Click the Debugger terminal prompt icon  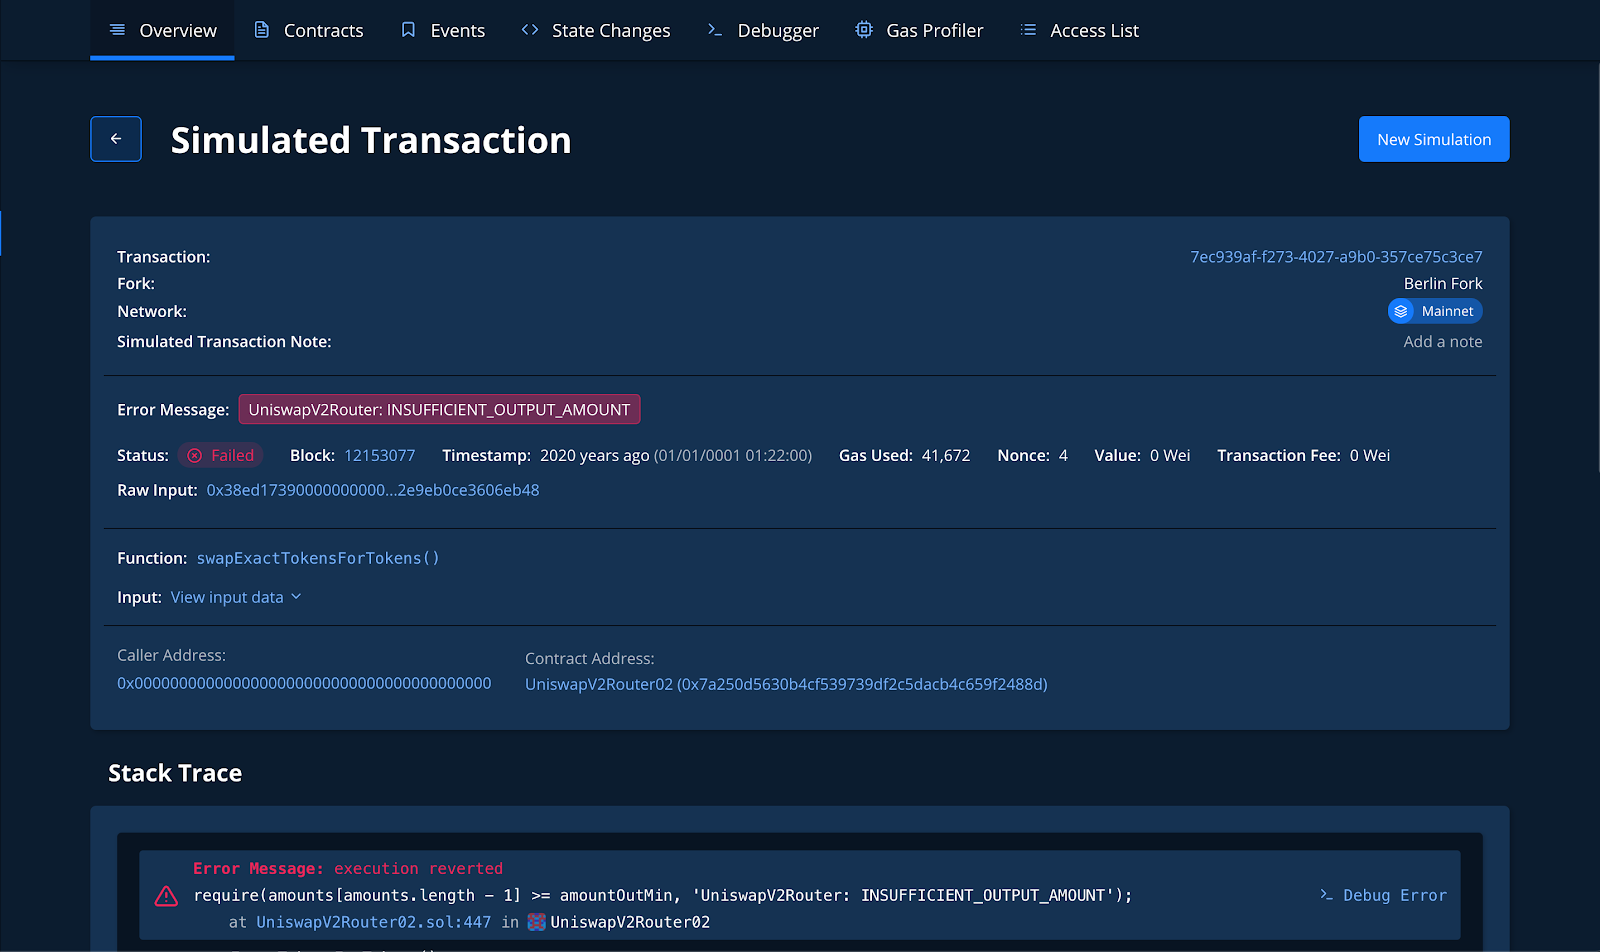click(x=714, y=30)
